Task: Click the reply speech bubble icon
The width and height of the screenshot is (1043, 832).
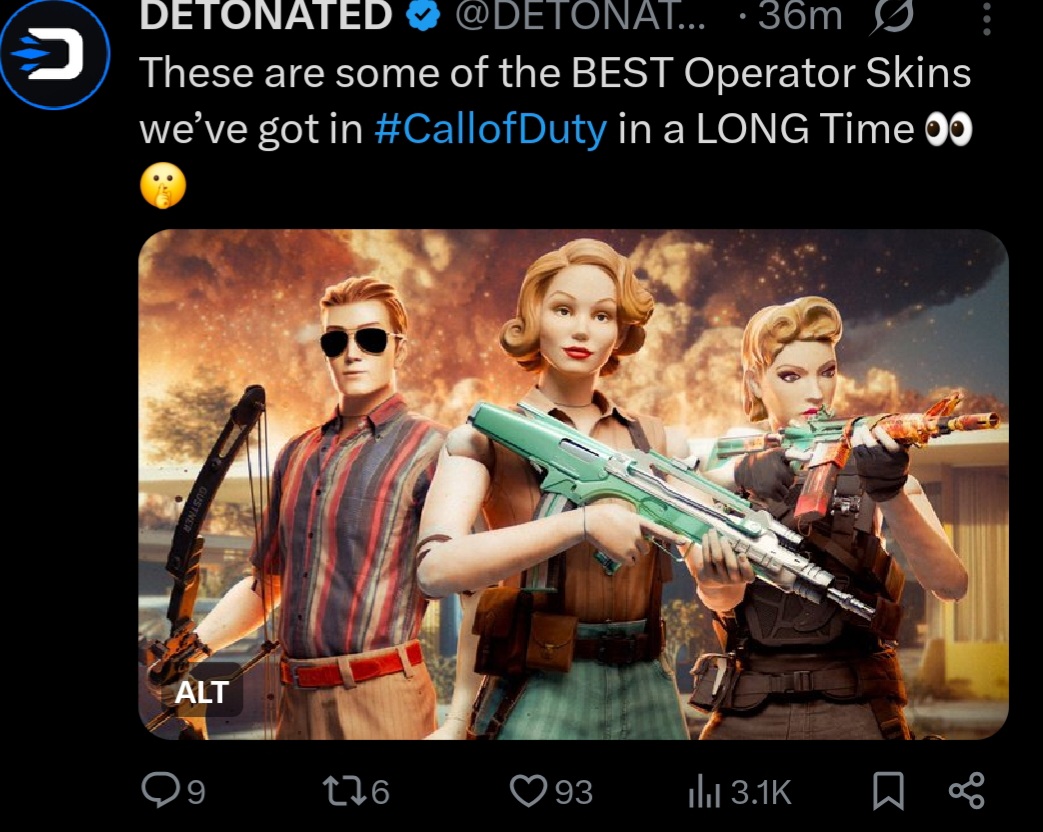Action: [x=159, y=790]
